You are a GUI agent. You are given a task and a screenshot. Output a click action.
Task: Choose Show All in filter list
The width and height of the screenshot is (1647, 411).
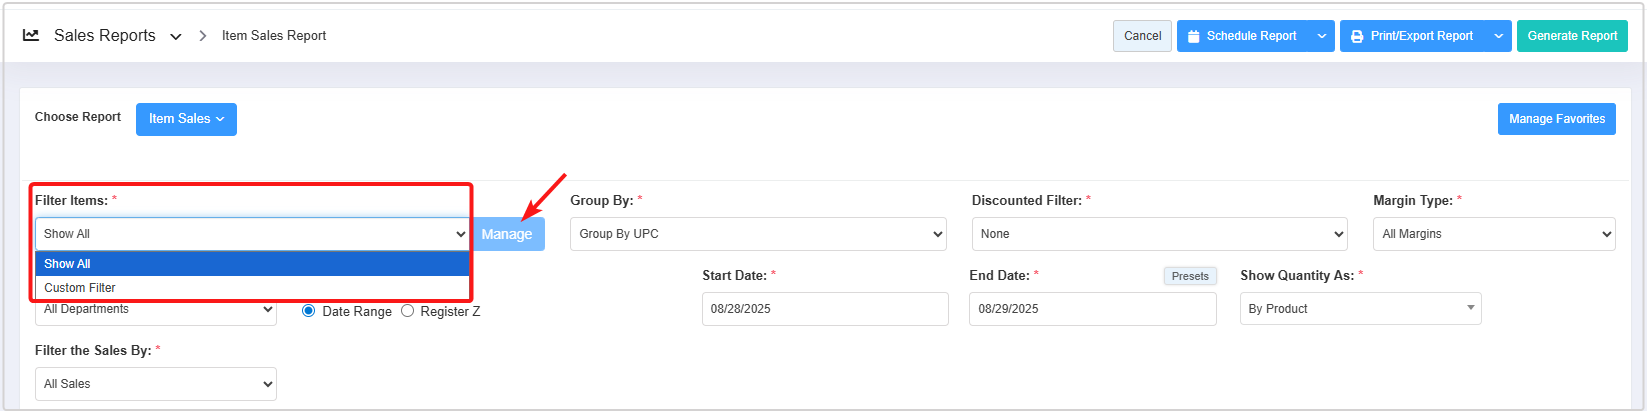(x=68, y=264)
